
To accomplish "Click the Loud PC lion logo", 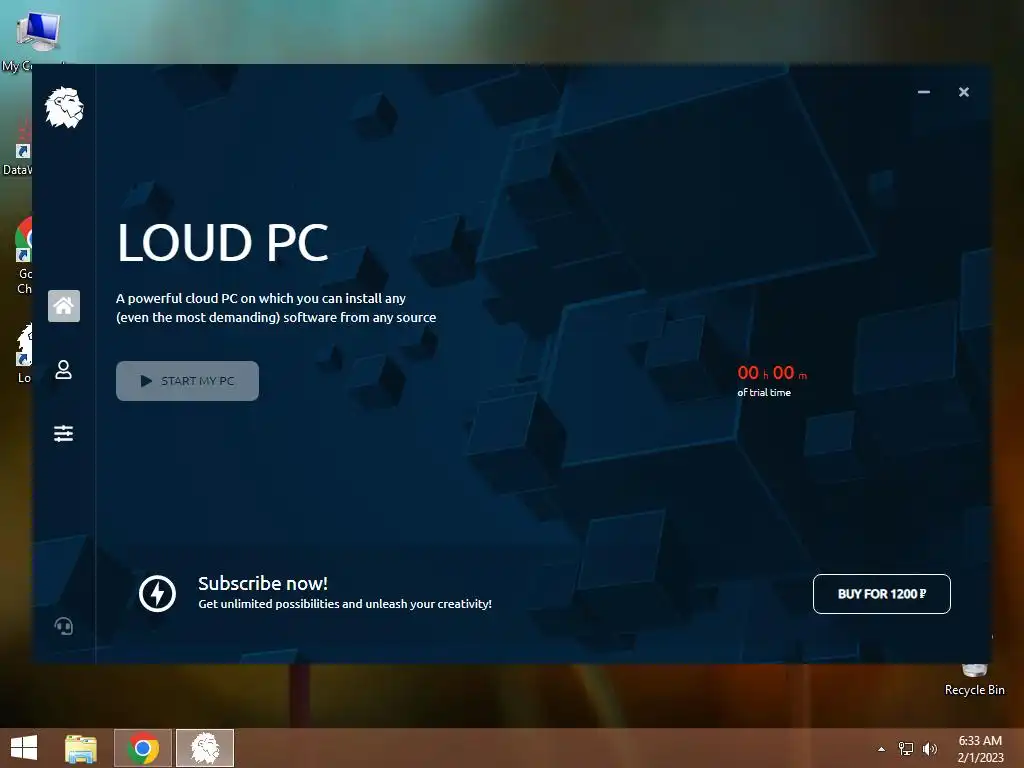I will pos(64,107).
